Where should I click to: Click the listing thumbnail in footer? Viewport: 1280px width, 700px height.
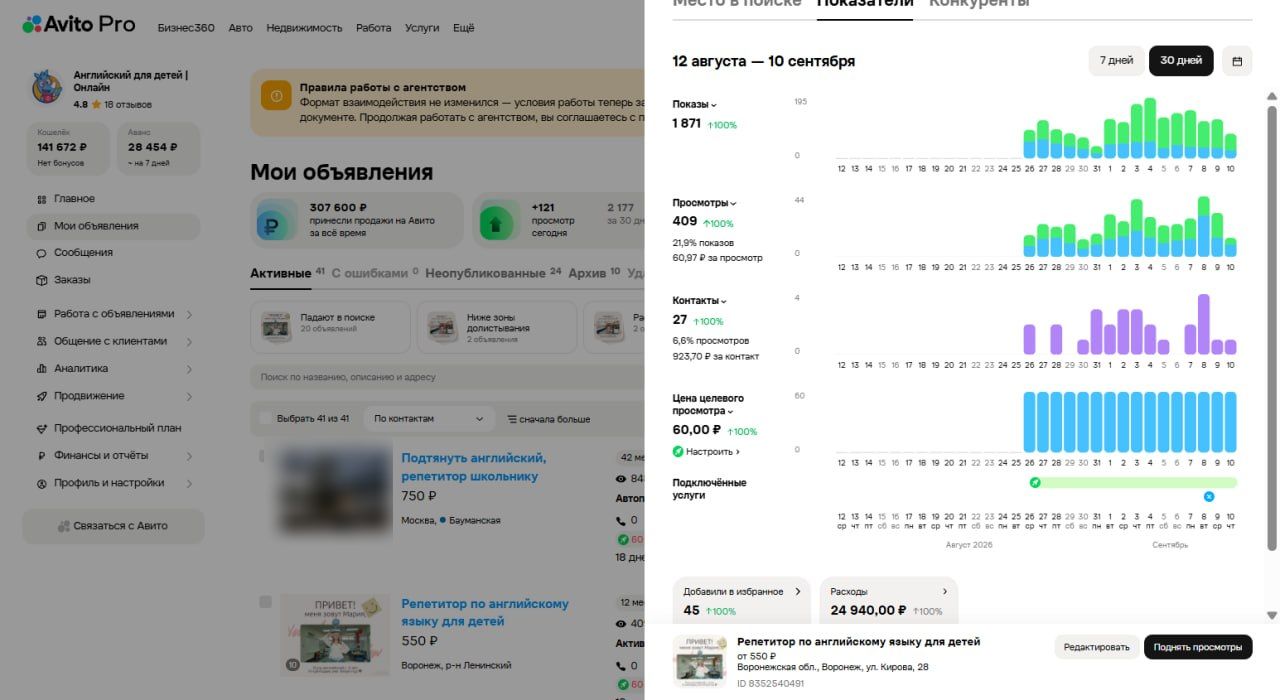pyautogui.click(x=700, y=660)
